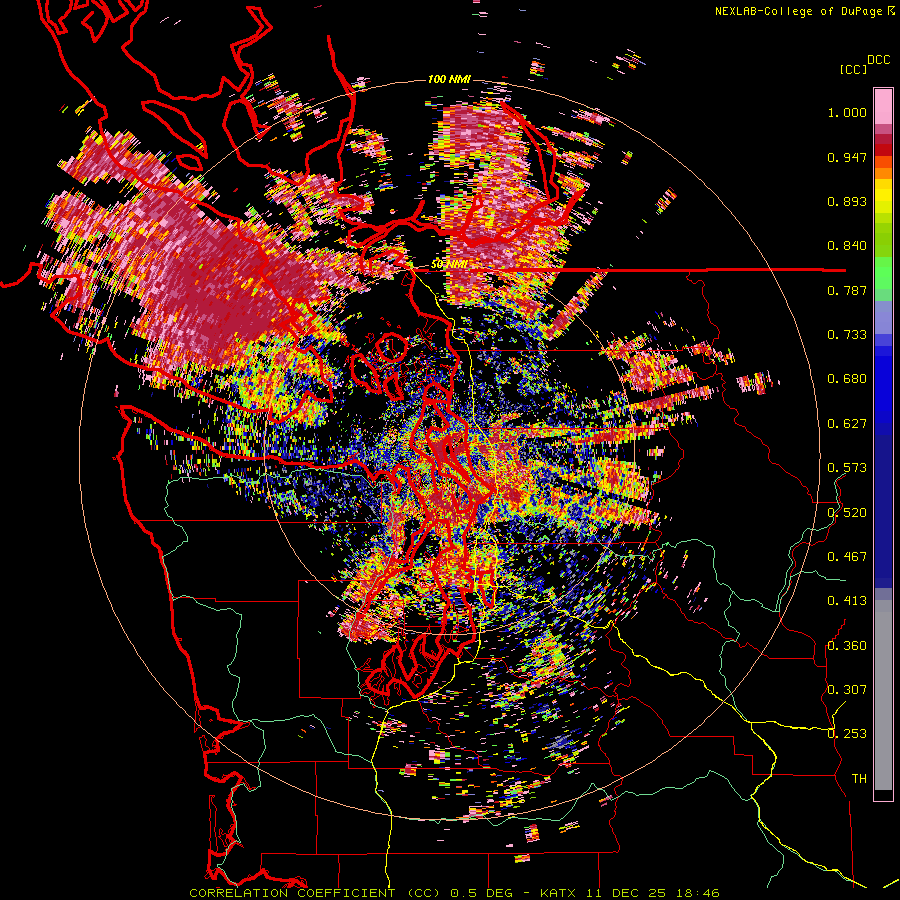Click the 50 NMI range ring label
The width and height of the screenshot is (900, 900).
pos(448,265)
